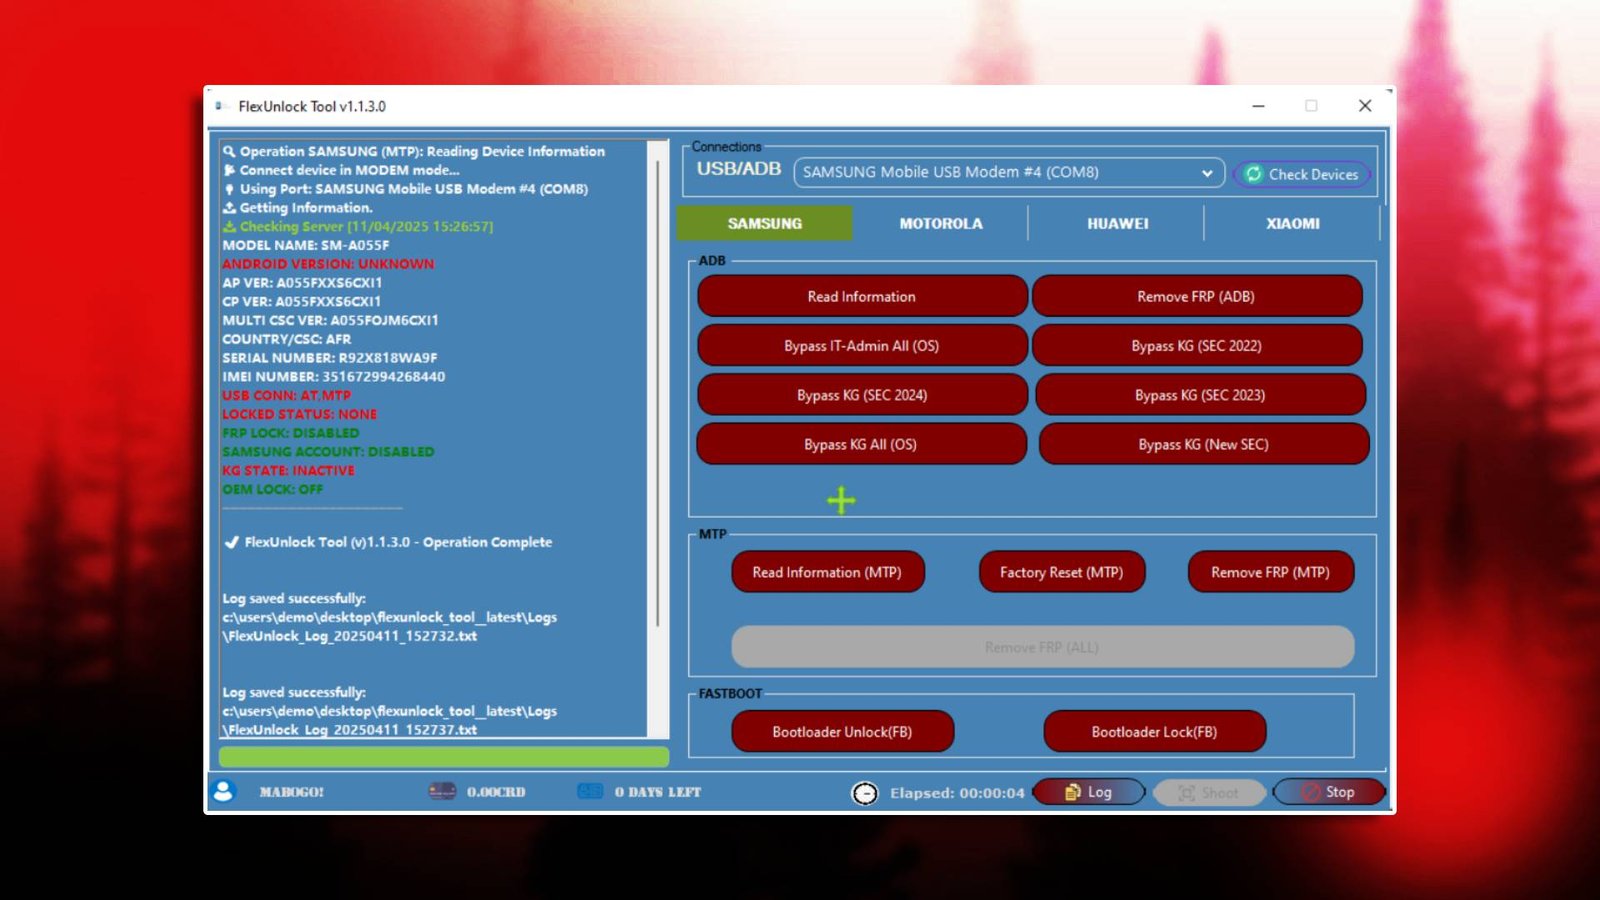Click Remove FRP (MTP)
Viewport: 1600px width, 900px height.
pyautogui.click(x=1270, y=572)
